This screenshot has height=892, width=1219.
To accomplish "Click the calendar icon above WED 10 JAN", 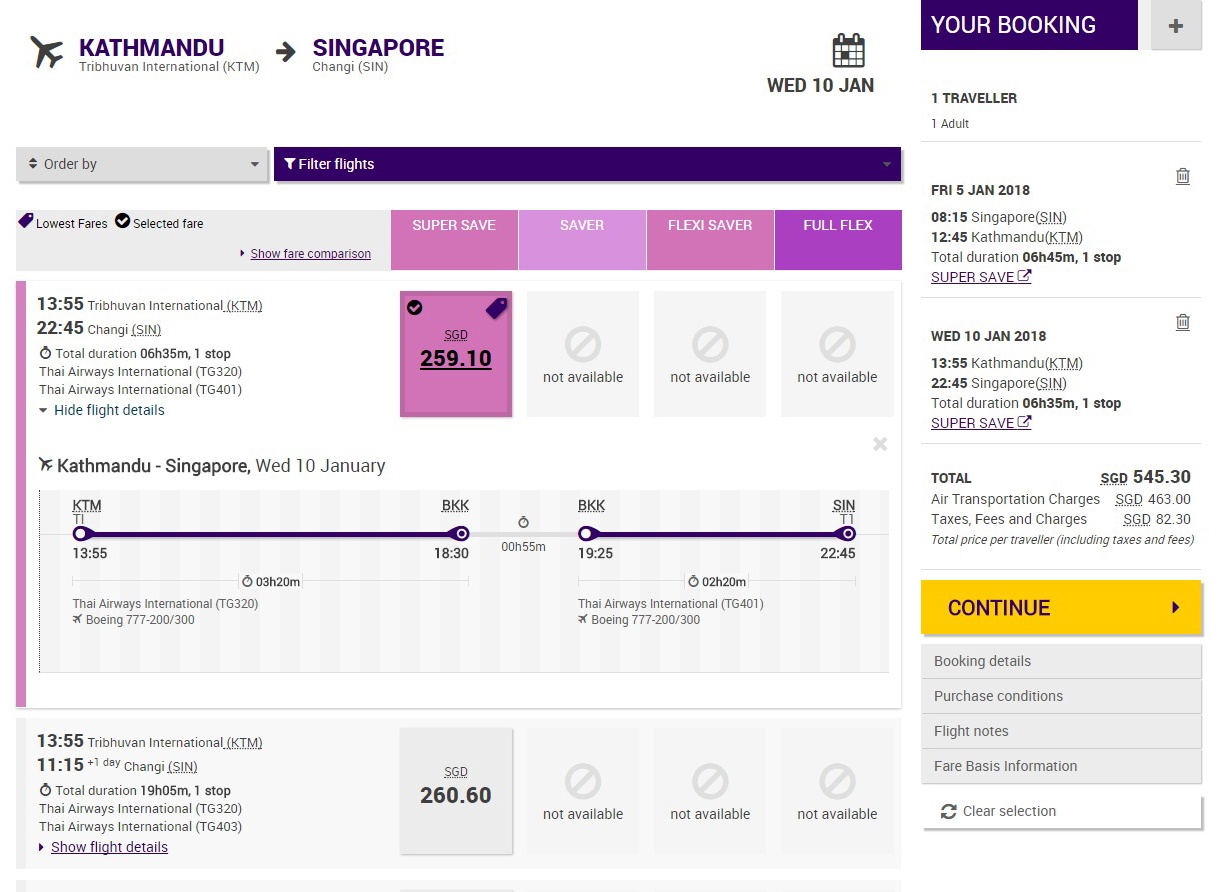I will [x=848, y=50].
